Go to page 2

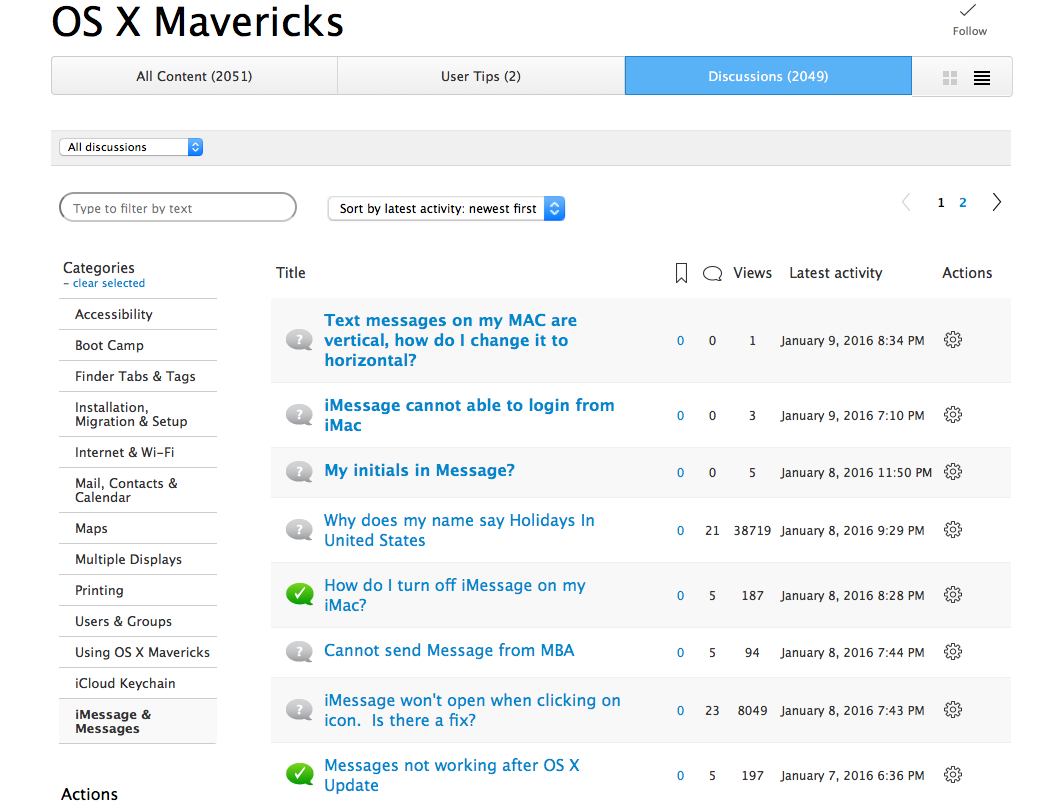click(x=962, y=203)
